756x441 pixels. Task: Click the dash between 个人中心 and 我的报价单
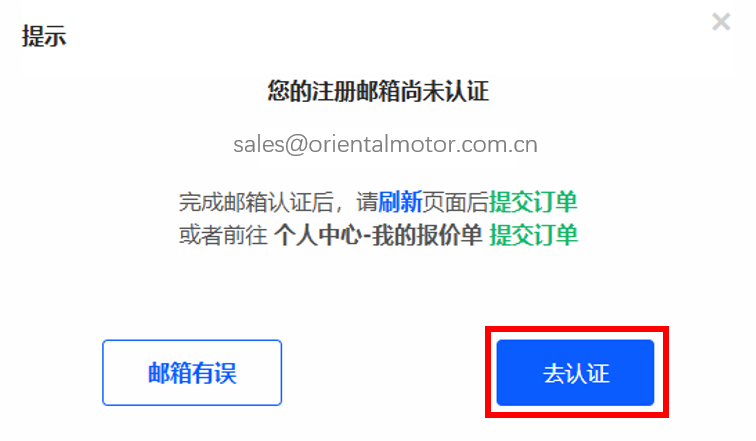pos(367,236)
